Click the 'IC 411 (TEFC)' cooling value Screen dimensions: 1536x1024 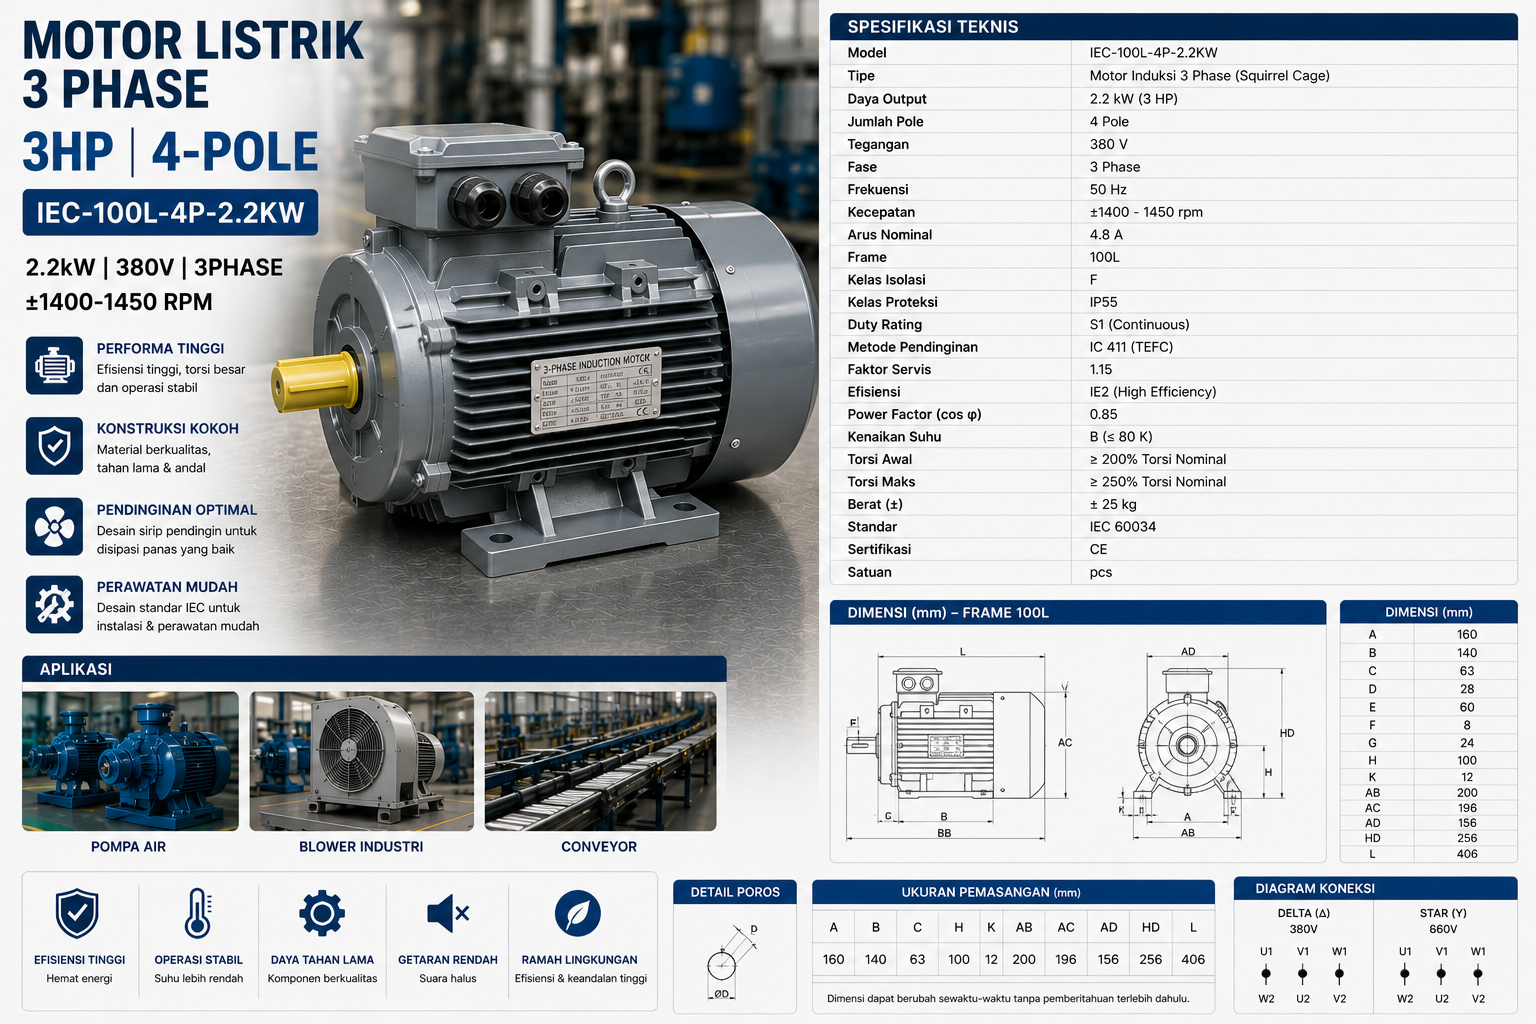[x=1131, y=347]
